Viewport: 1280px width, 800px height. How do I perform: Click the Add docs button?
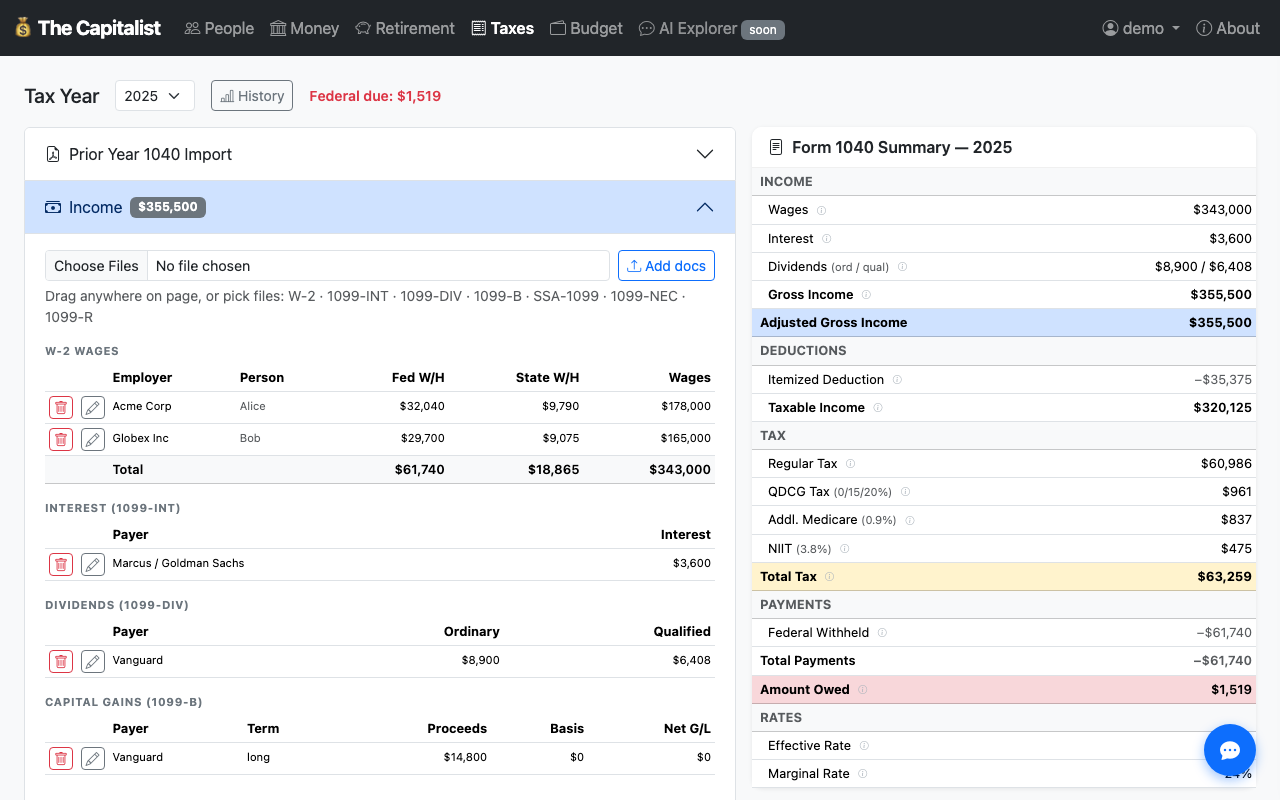click(666, 265)
